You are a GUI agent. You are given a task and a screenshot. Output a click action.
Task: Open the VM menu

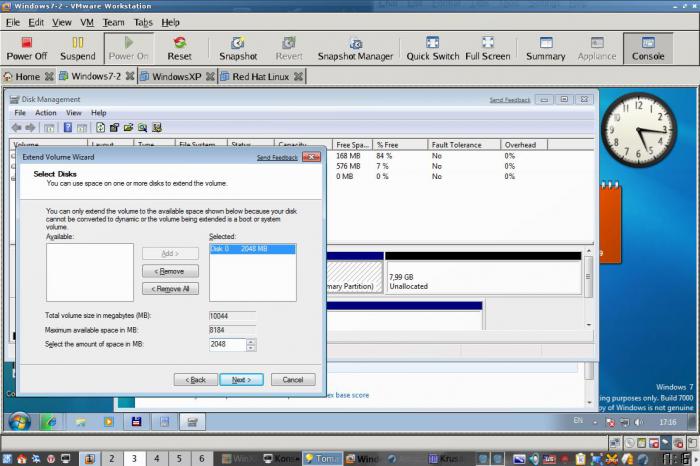(x=87, y=22)
